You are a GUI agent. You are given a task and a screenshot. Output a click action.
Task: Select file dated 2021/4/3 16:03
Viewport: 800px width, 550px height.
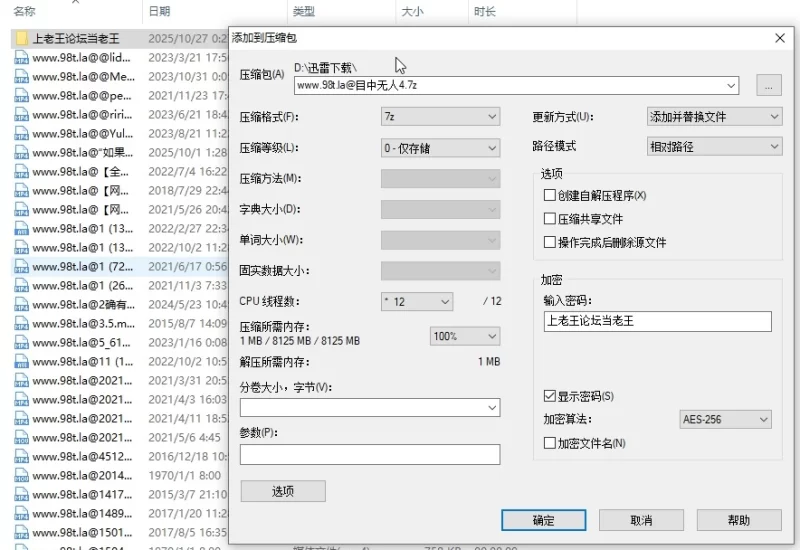pyautogui.click(x=121, y=399)
